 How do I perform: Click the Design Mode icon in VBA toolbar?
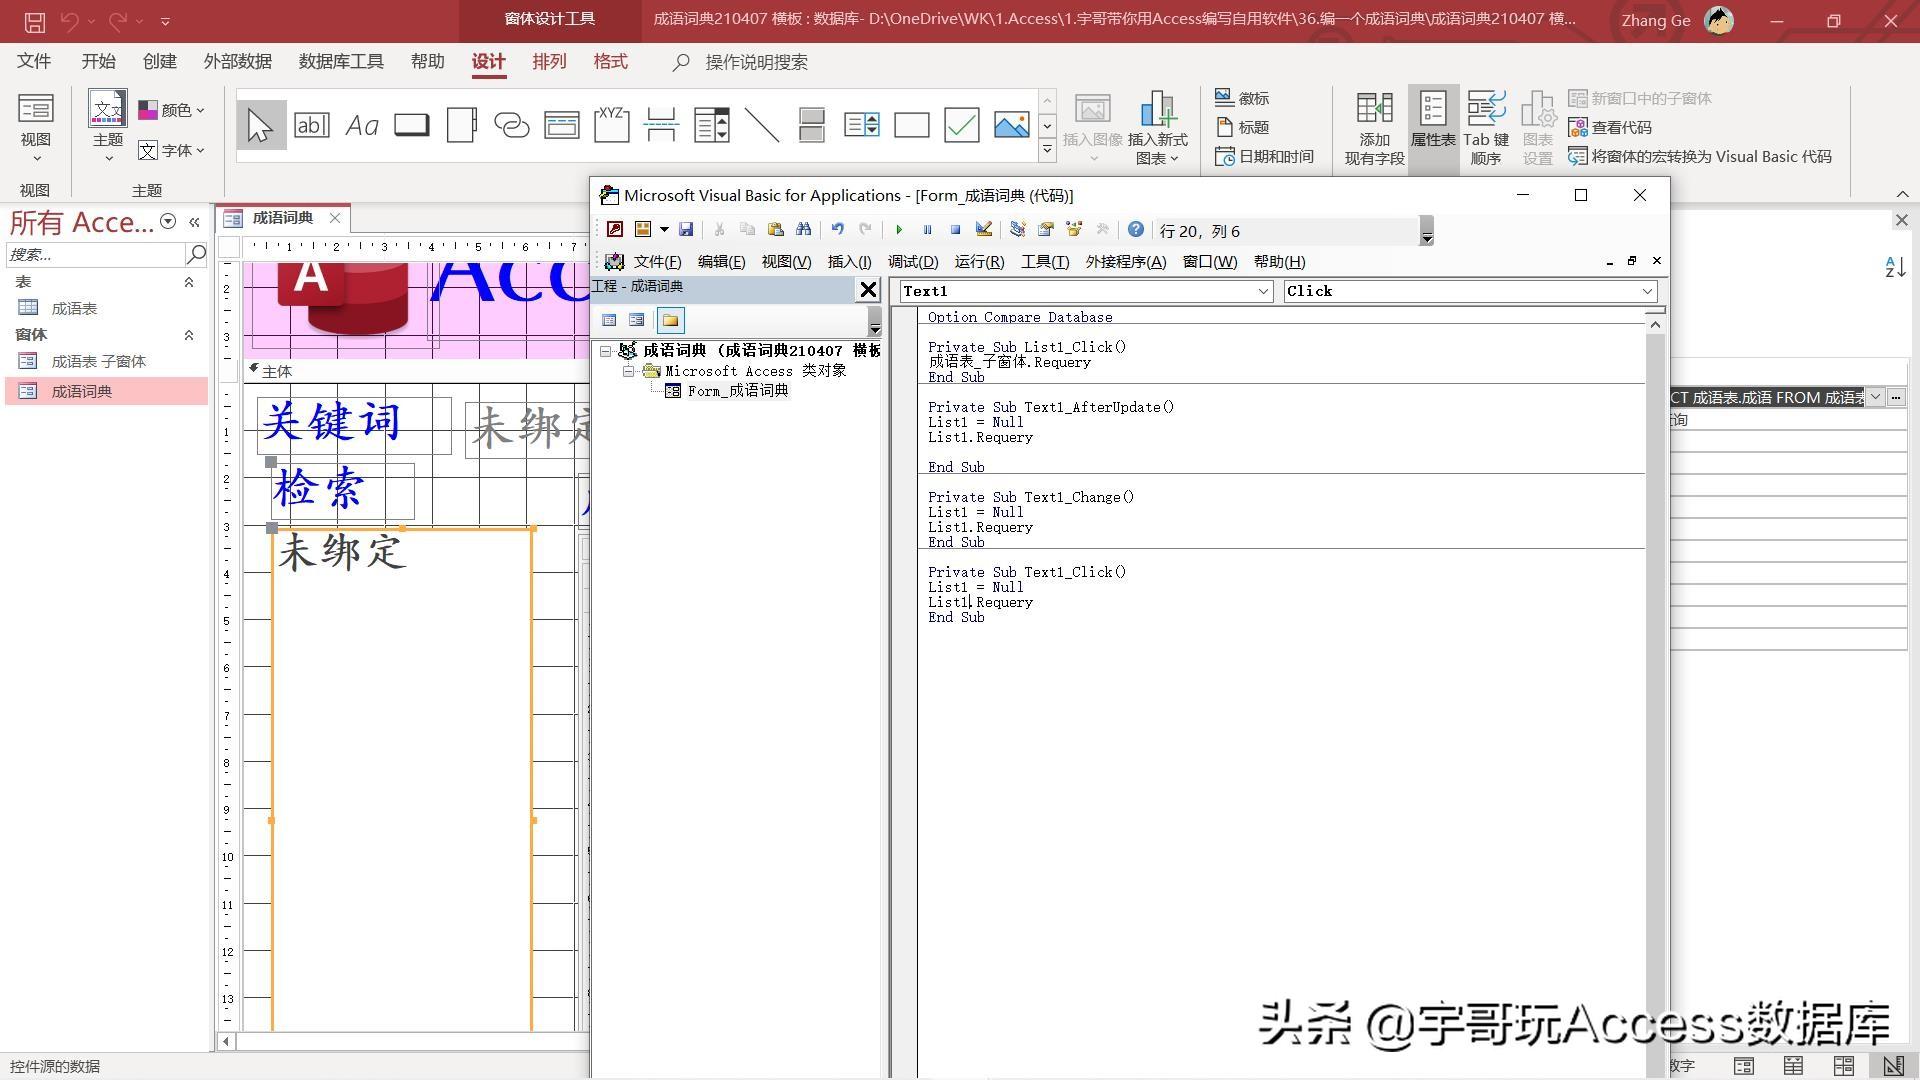(x=984, y=230)
